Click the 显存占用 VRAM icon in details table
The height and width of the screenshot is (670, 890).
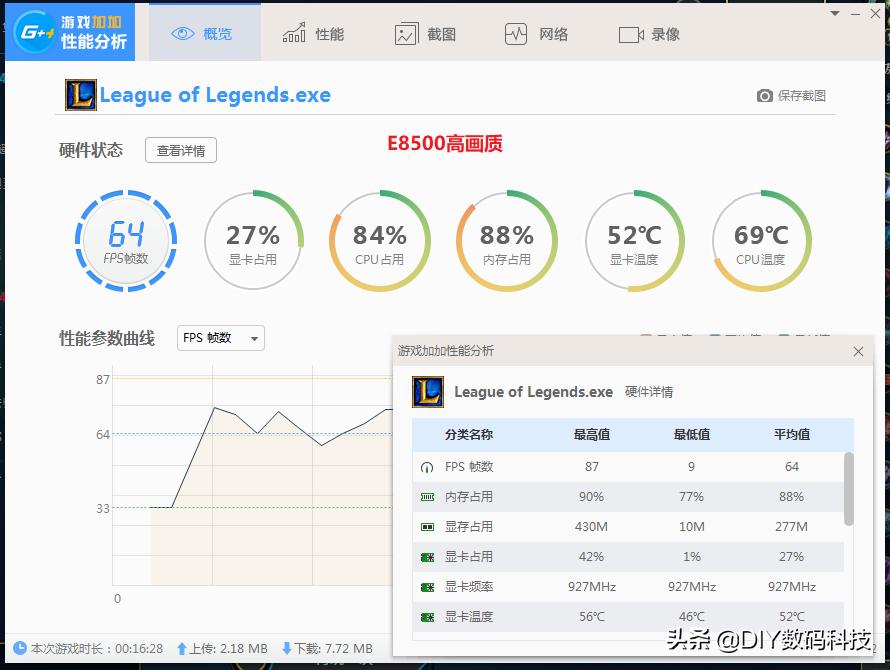tap(426, 526)
